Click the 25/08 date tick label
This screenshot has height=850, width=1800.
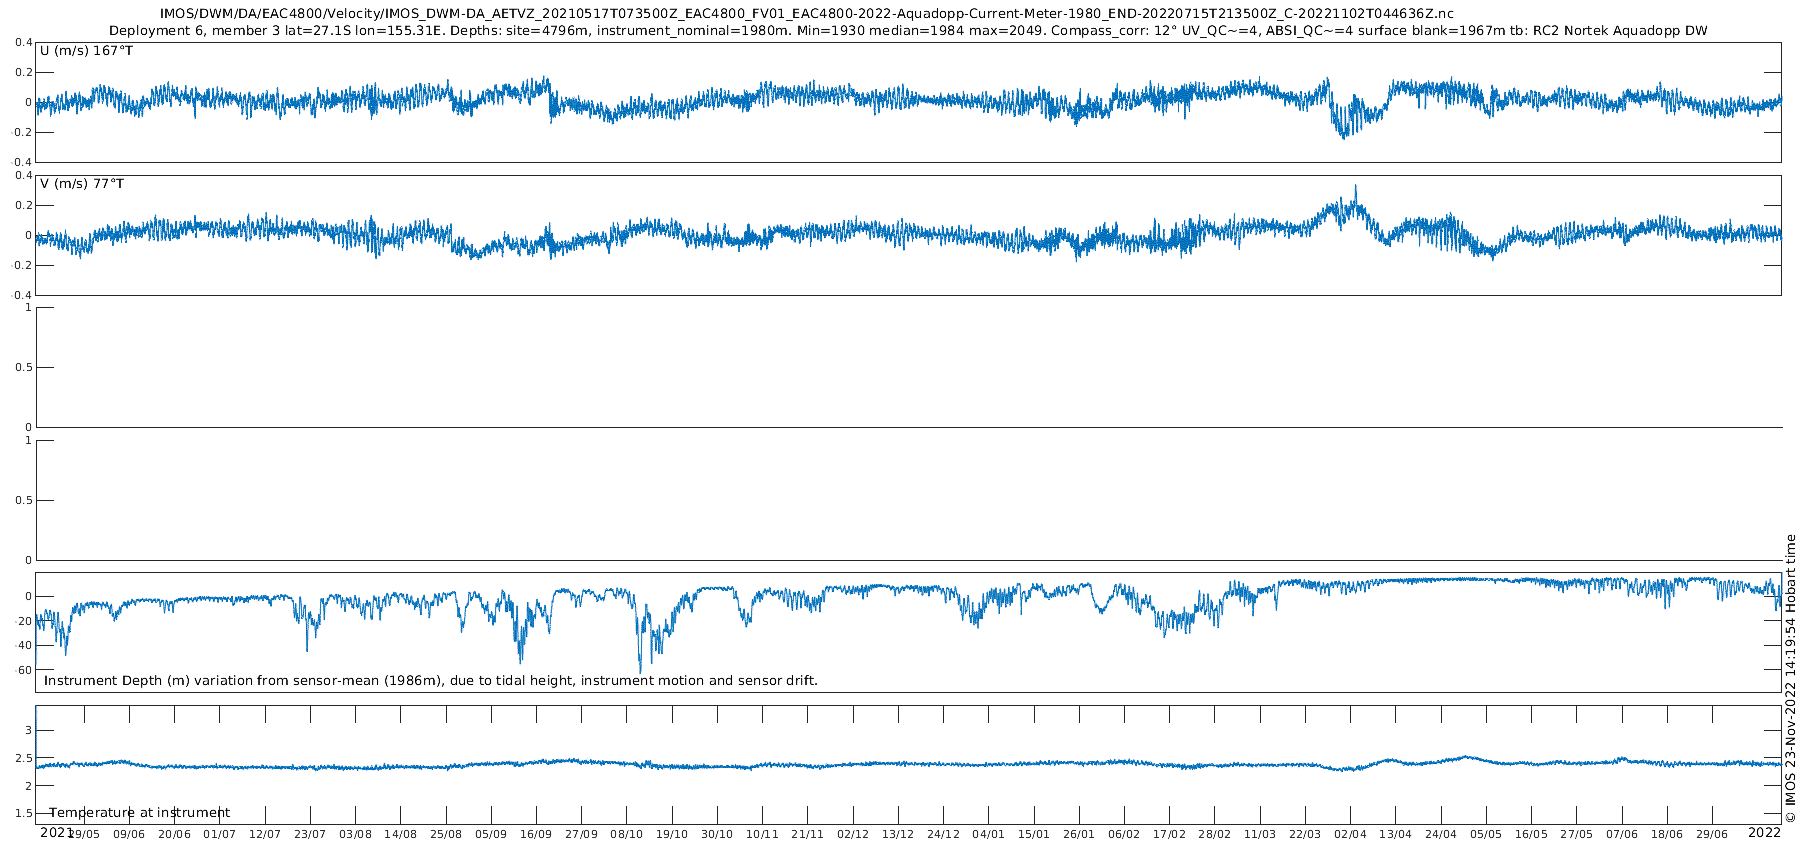[x=446, y=834]
